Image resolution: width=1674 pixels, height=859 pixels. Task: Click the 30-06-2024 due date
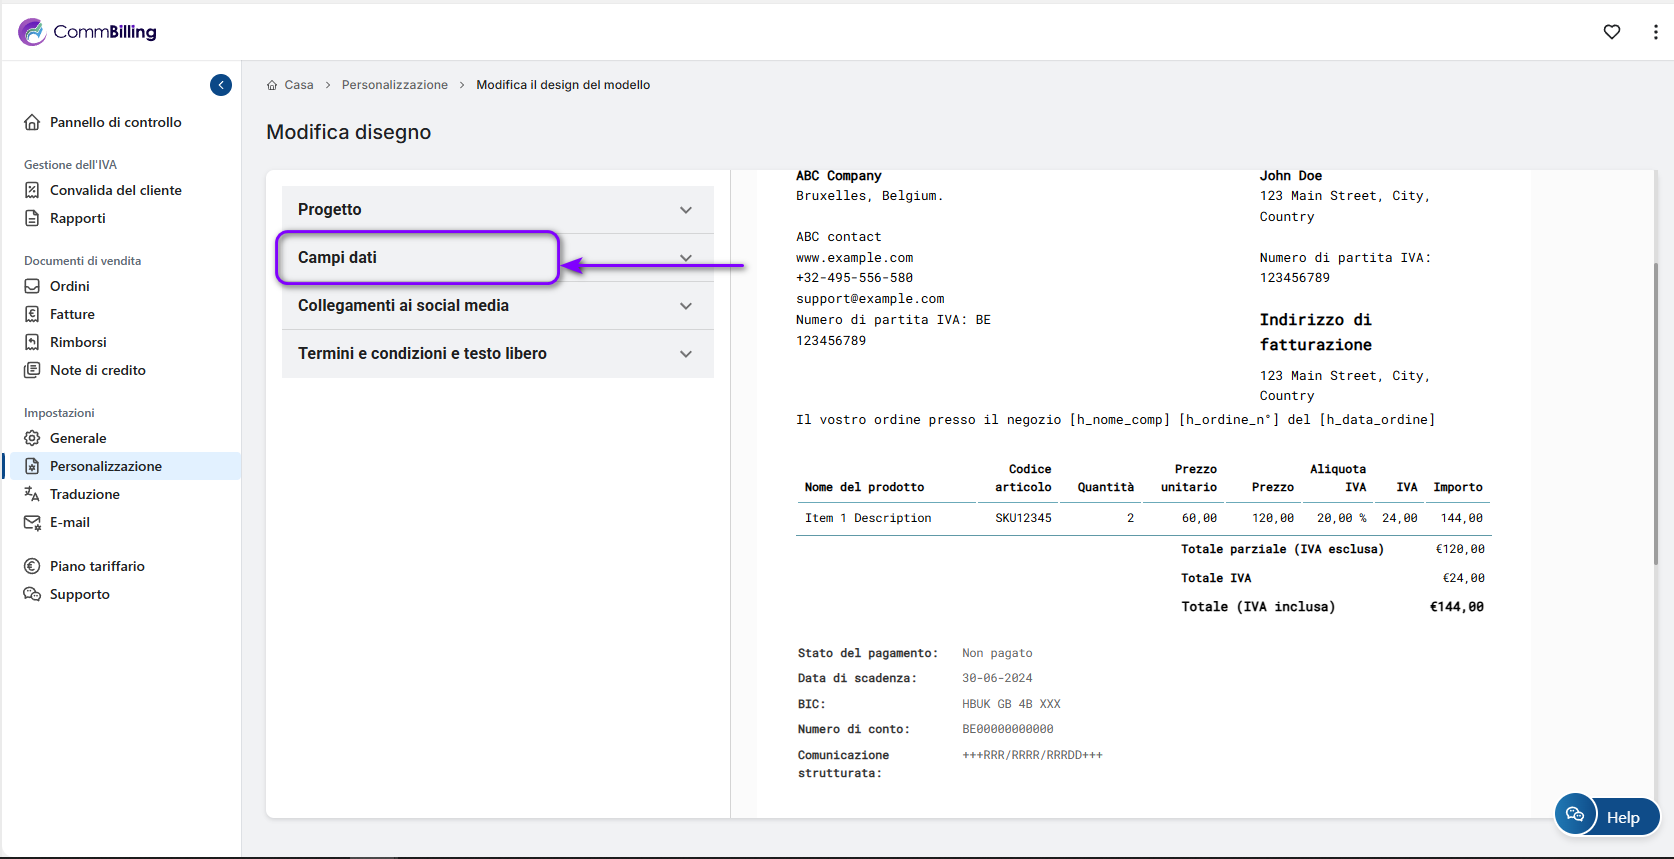[x=997, y=678]
